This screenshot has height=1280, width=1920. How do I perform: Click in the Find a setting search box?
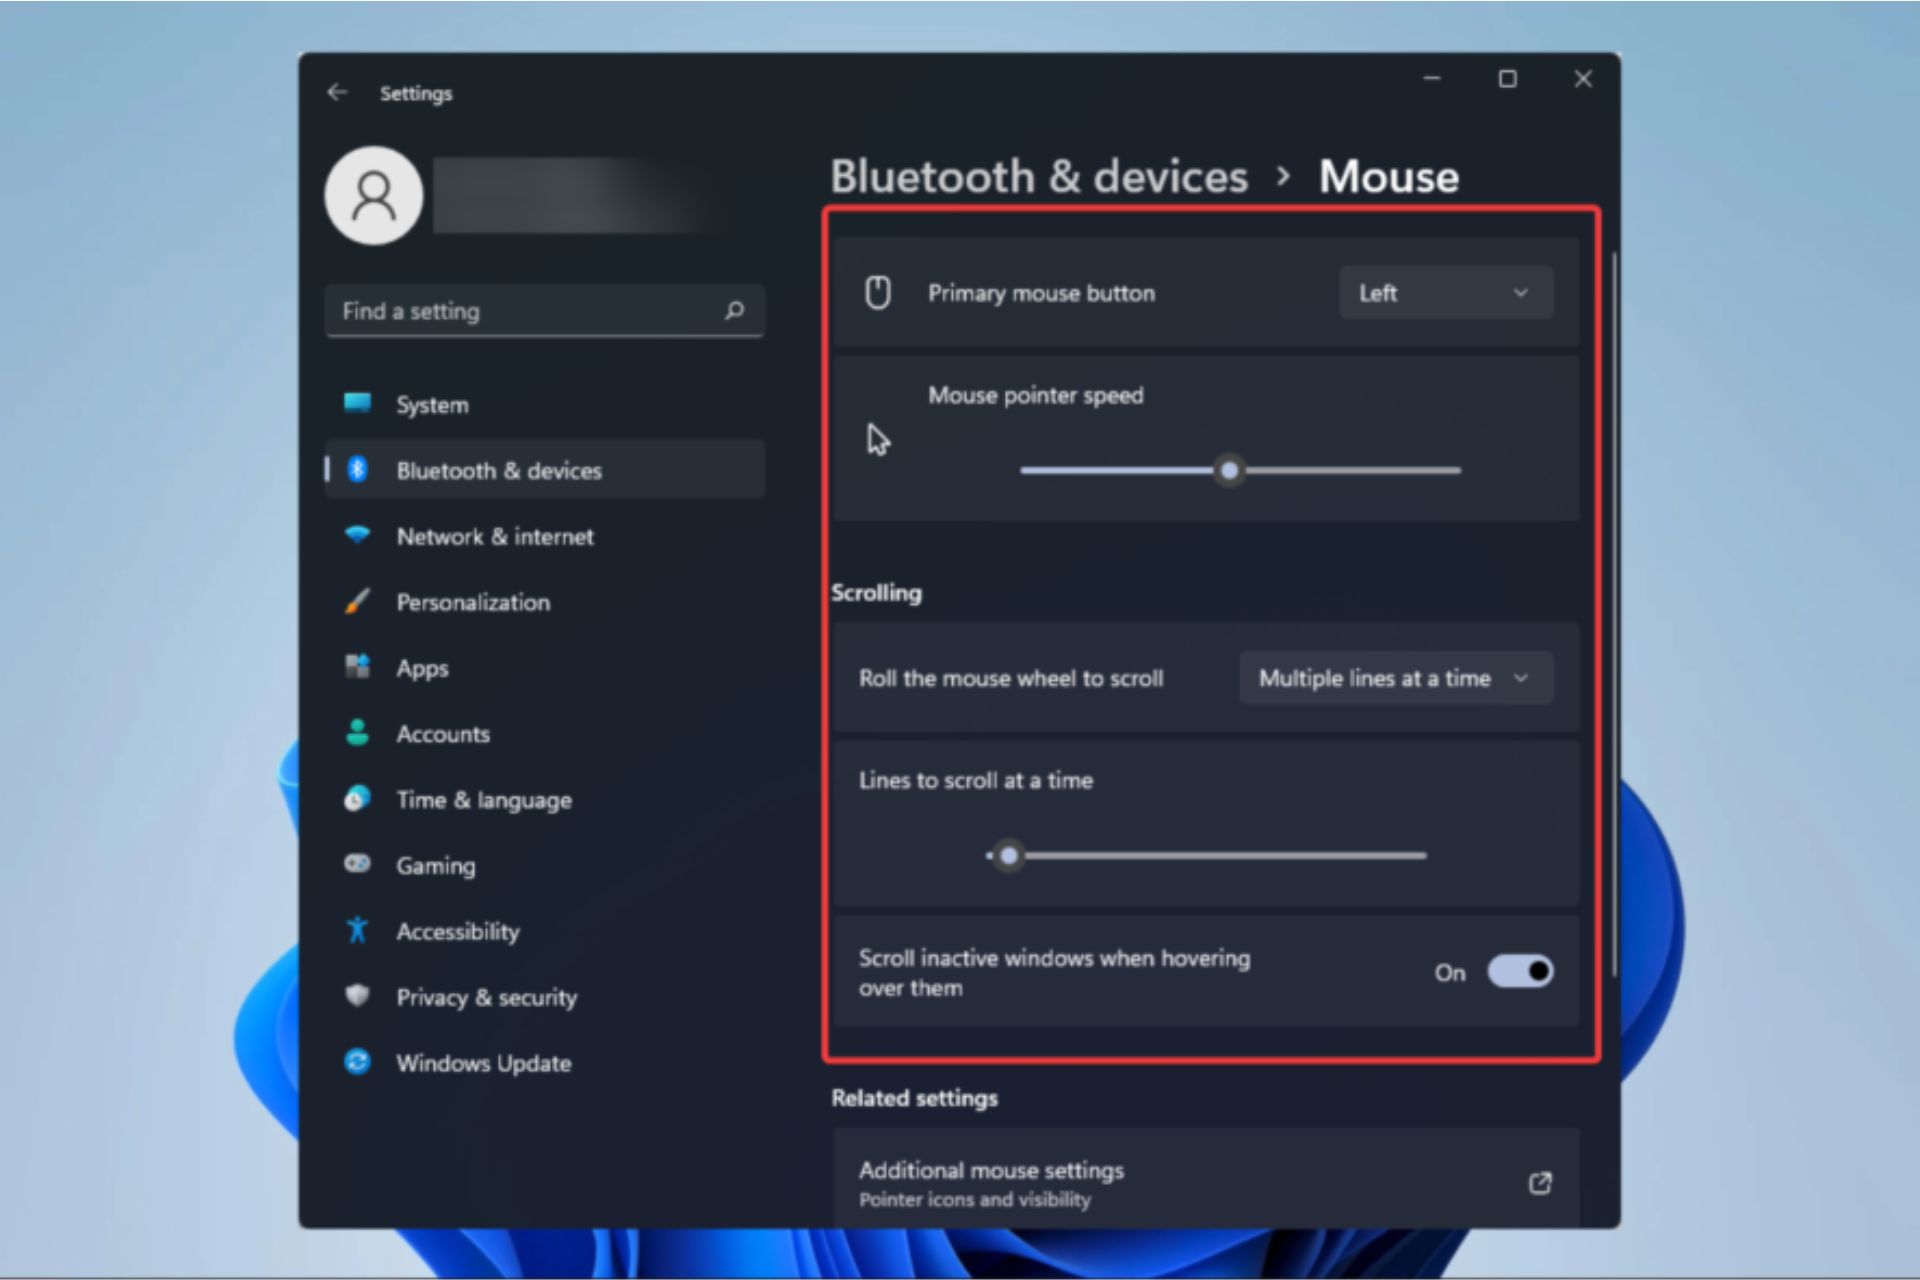tap(545, 311)
